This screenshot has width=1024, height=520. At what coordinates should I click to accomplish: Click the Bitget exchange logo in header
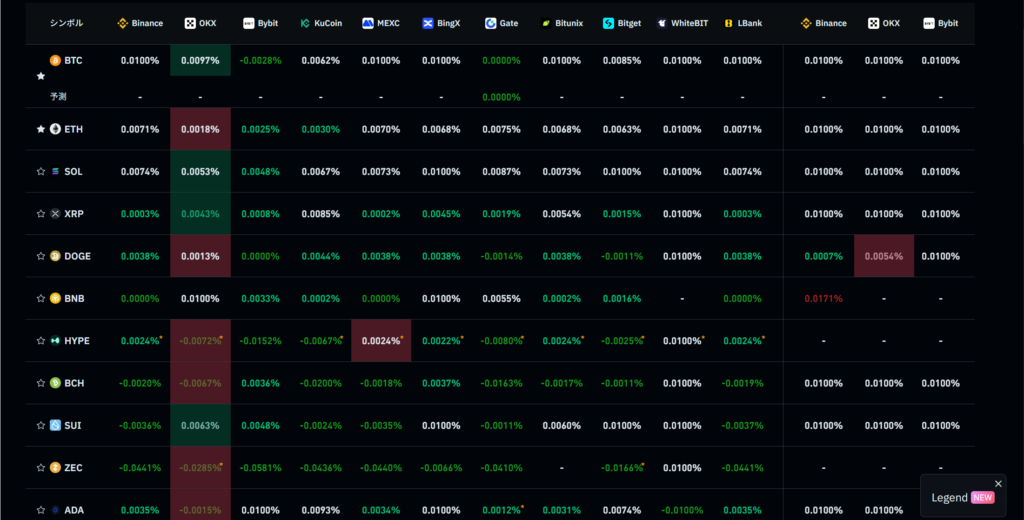click(608, 23)
